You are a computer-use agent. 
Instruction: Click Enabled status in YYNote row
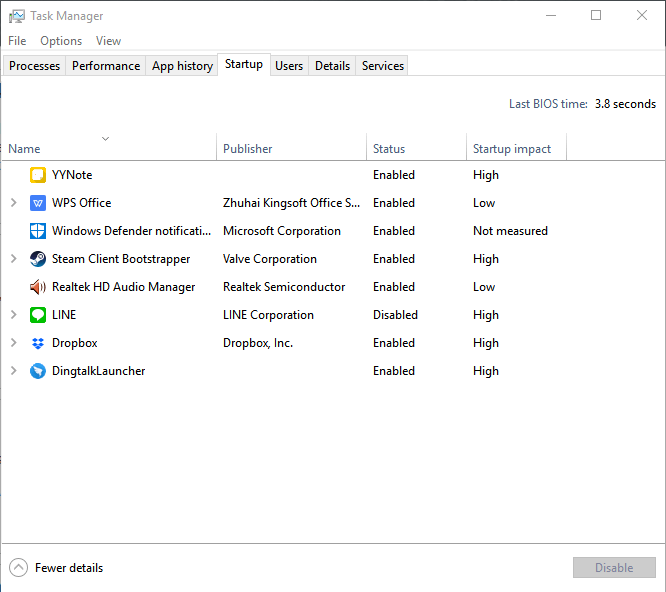point(394,175)
